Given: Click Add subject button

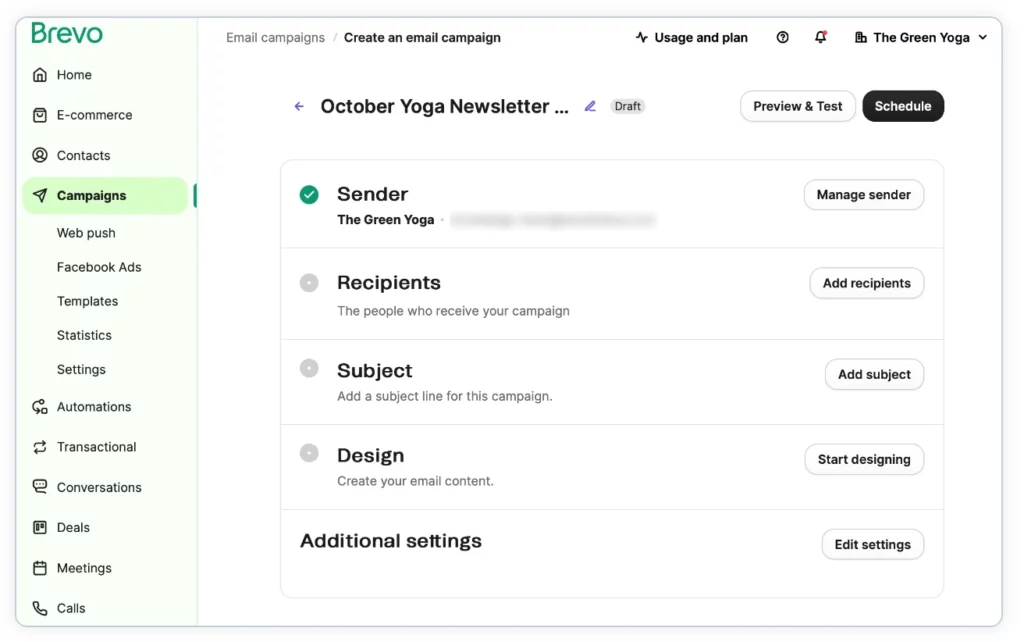Looking at the screenshot, I should (874, 375).
